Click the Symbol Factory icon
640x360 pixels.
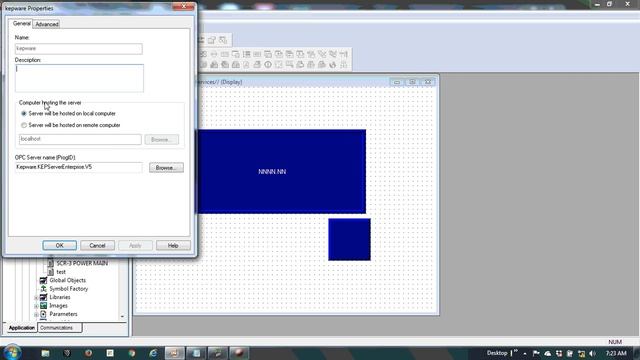(x=43, y=289)
